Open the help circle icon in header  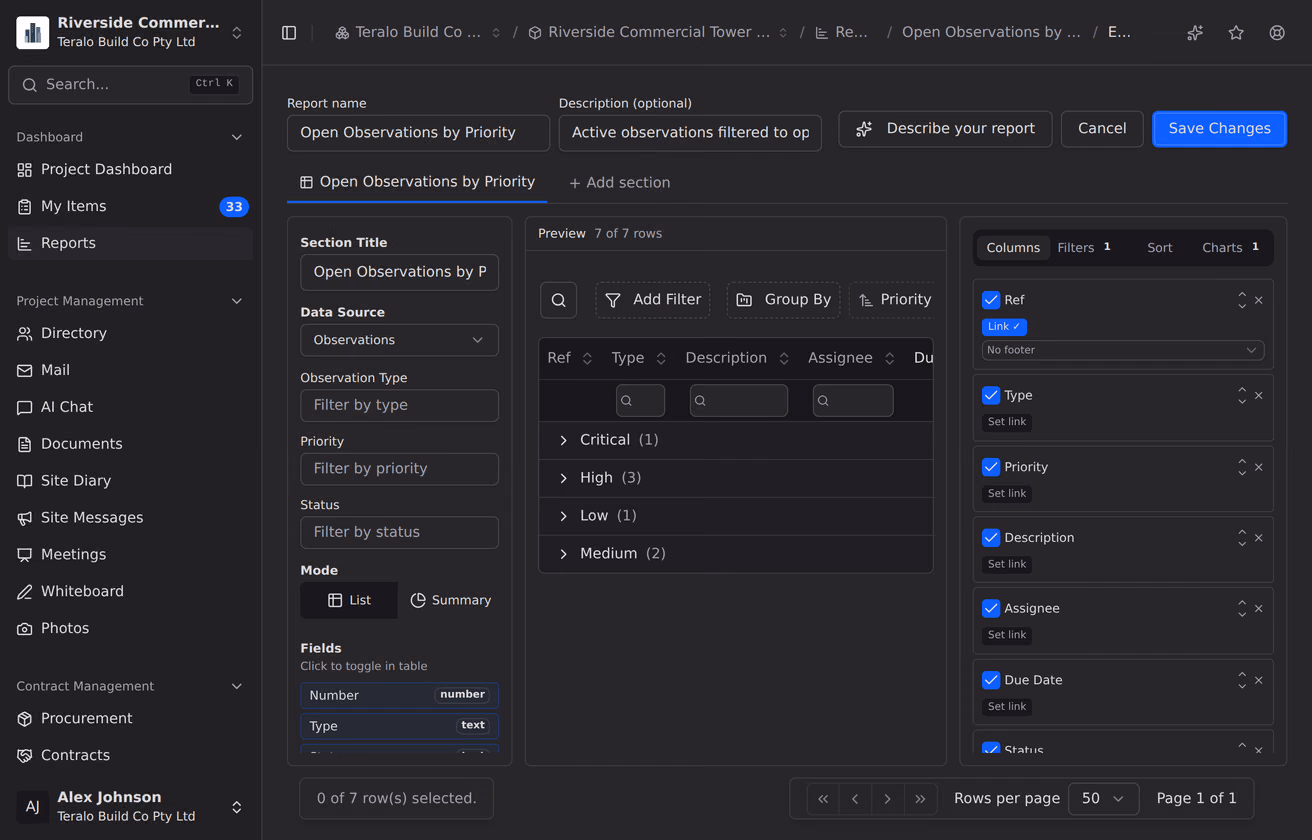(x=1277, y=33)
